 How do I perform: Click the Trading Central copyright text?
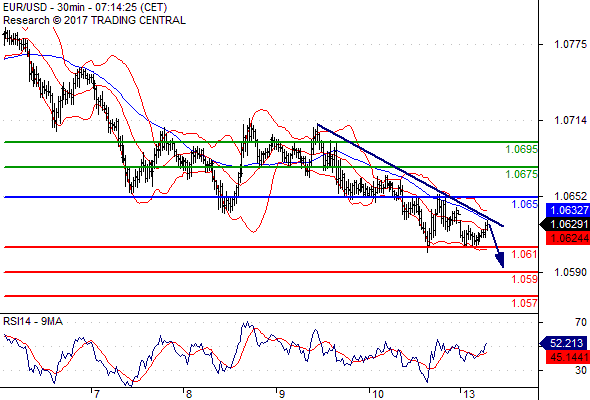pos(94,20)
